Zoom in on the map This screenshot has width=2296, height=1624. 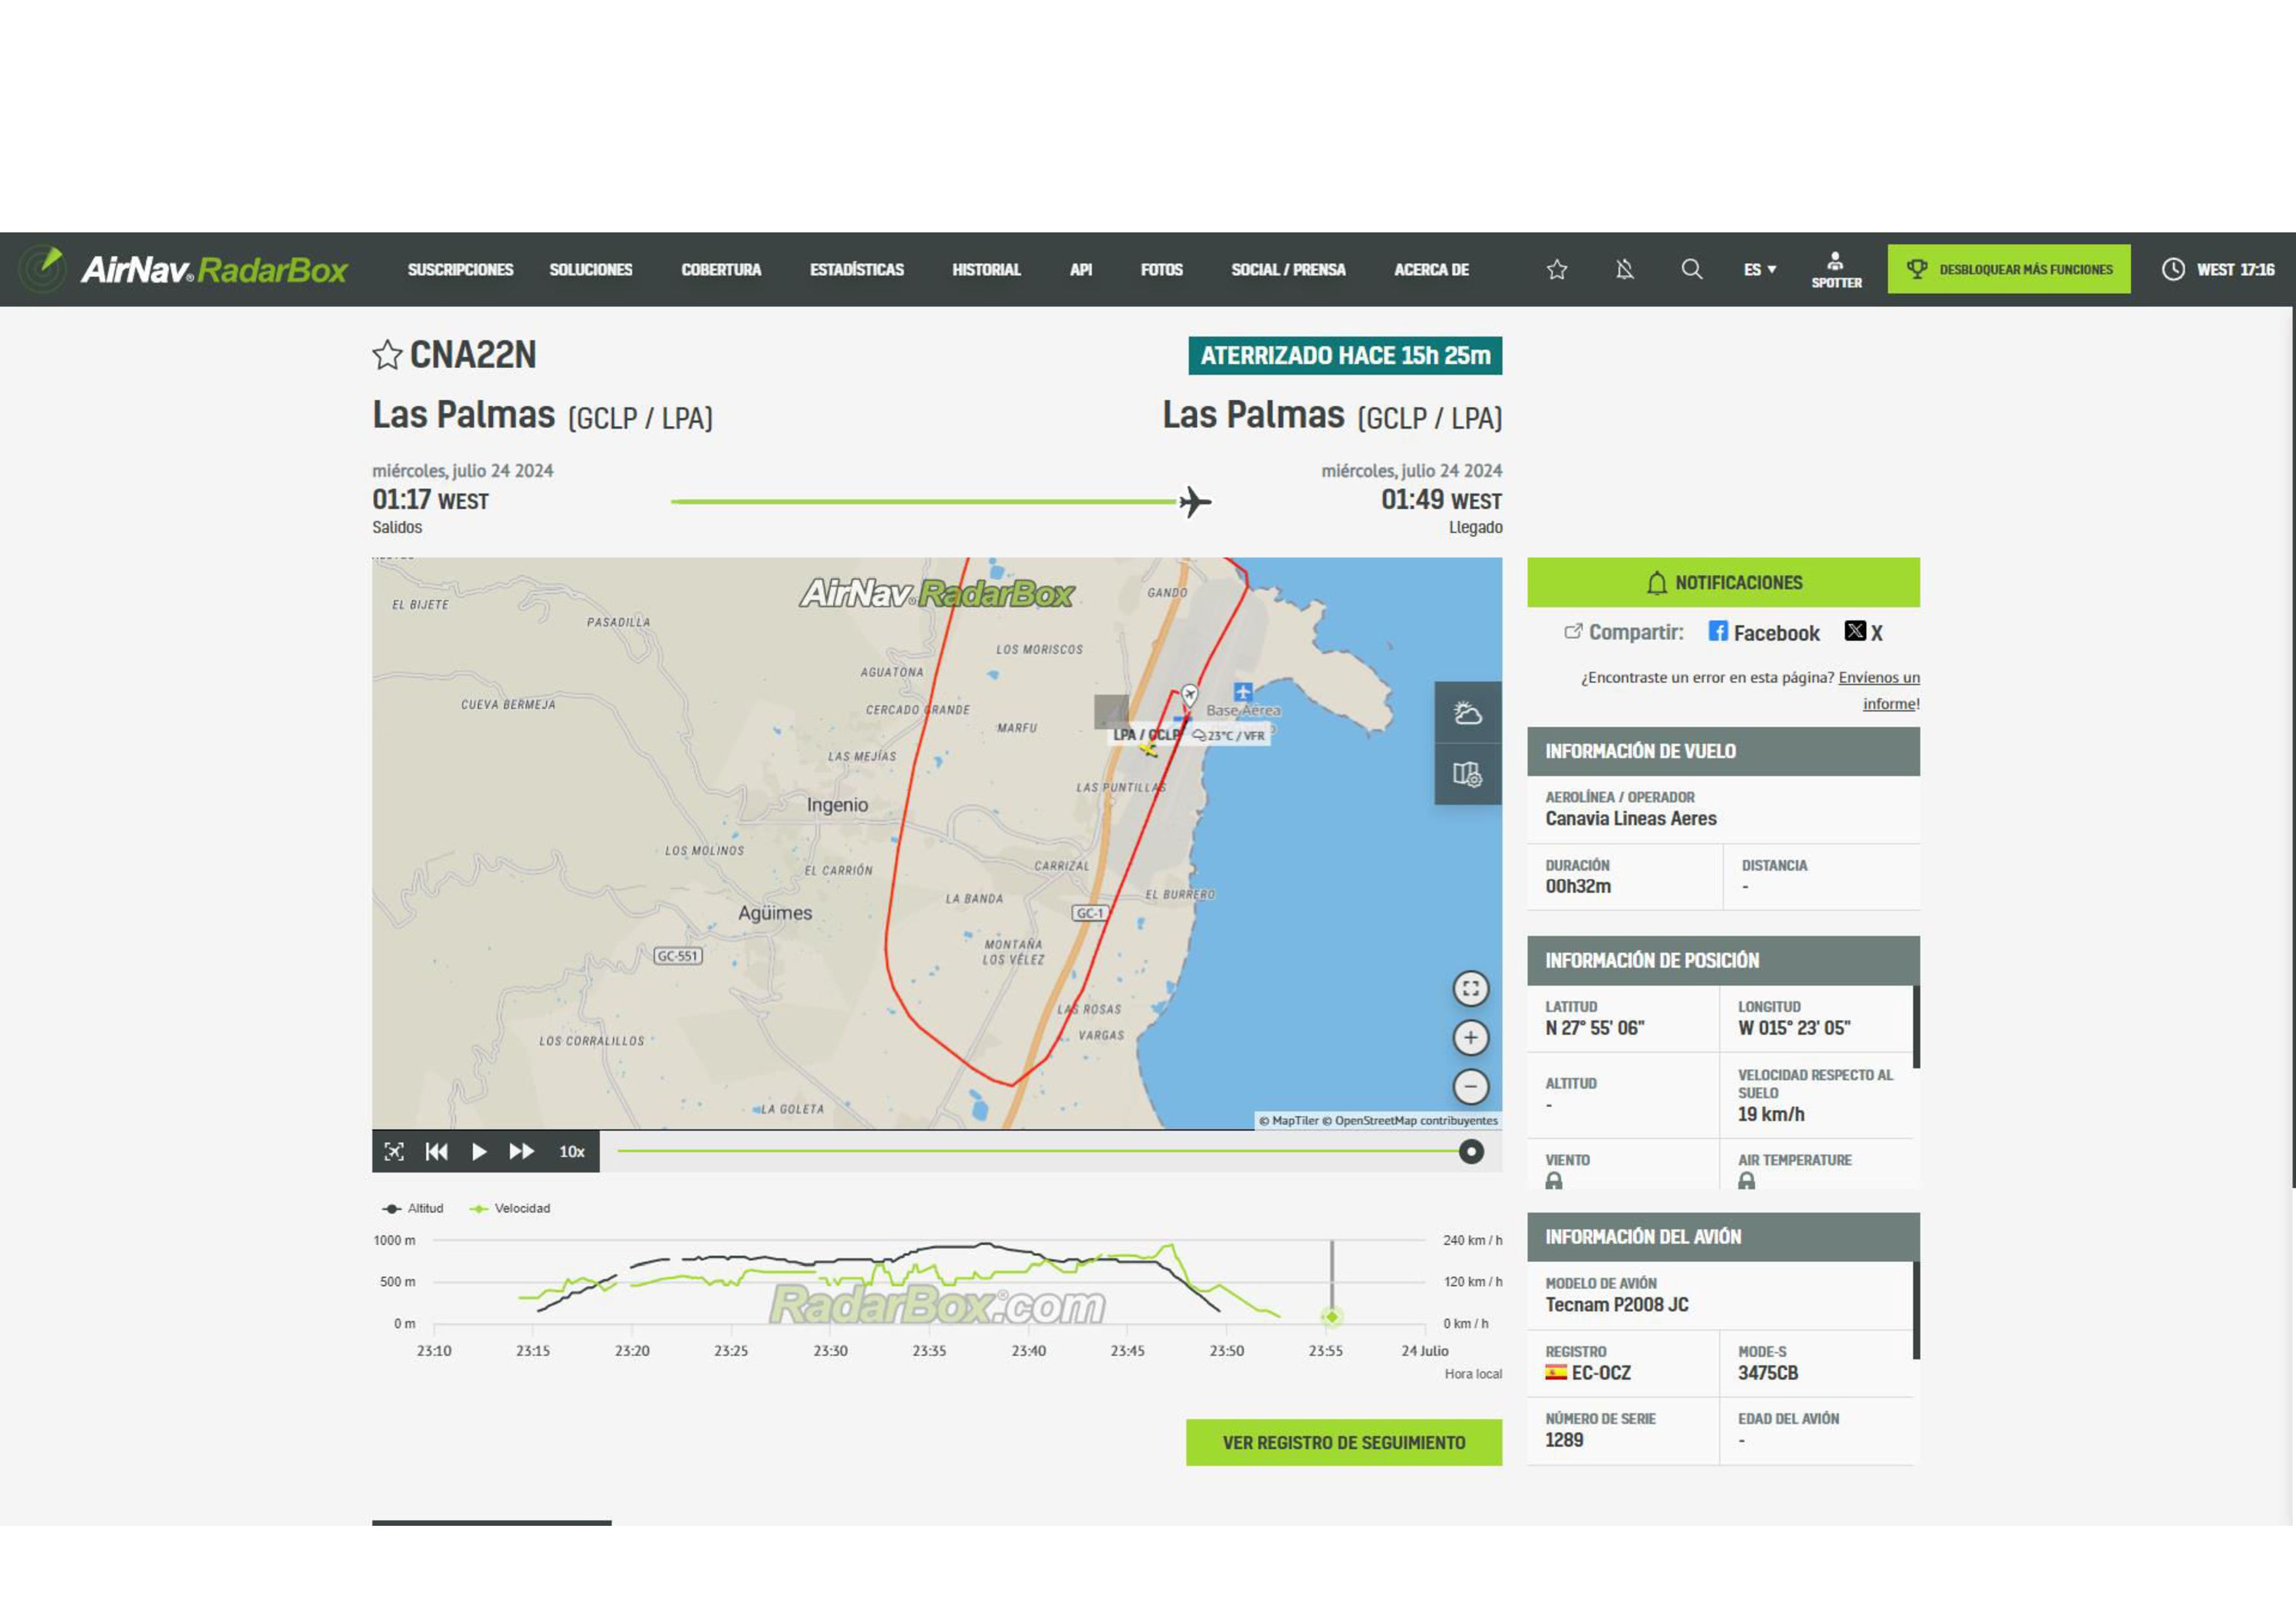[x=1470, y=1038]
